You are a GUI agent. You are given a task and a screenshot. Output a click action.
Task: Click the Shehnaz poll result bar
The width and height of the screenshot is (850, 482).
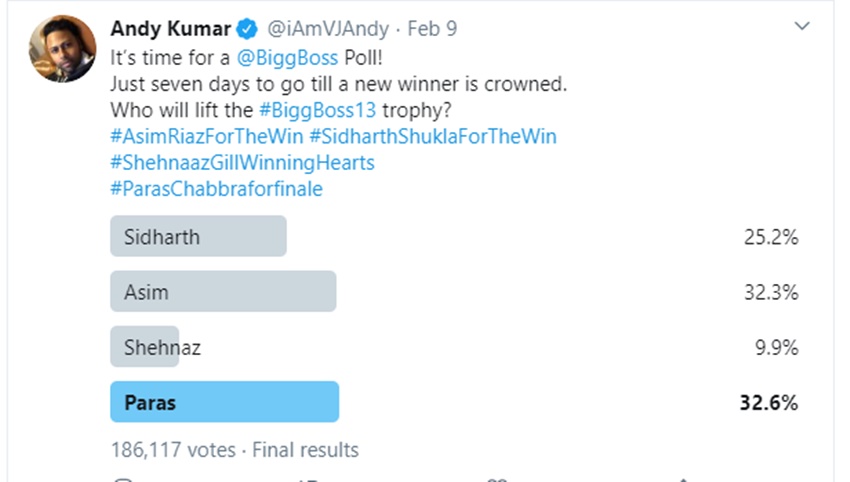coord(145,347)
